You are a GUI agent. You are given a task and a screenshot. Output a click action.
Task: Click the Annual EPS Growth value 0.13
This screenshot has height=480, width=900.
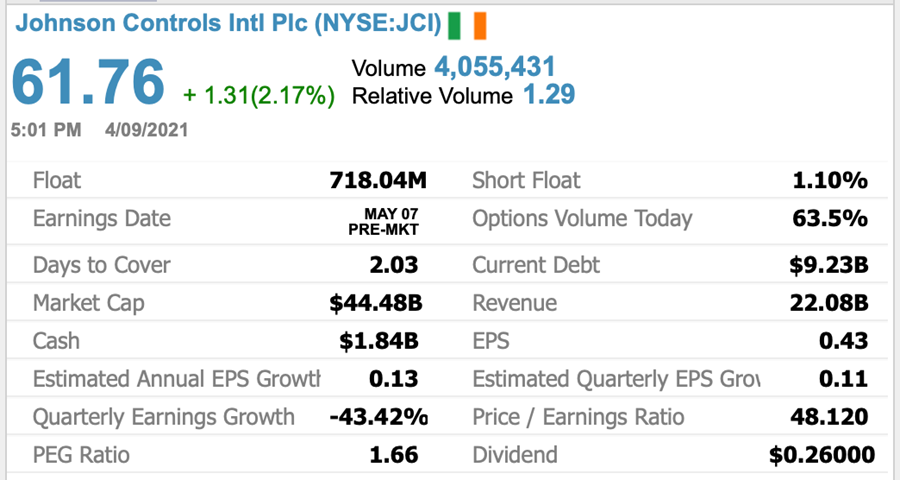point(394,379)
